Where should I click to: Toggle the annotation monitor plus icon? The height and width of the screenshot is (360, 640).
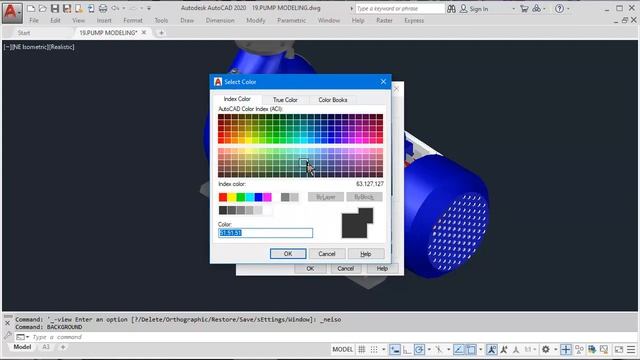point(566,349)
